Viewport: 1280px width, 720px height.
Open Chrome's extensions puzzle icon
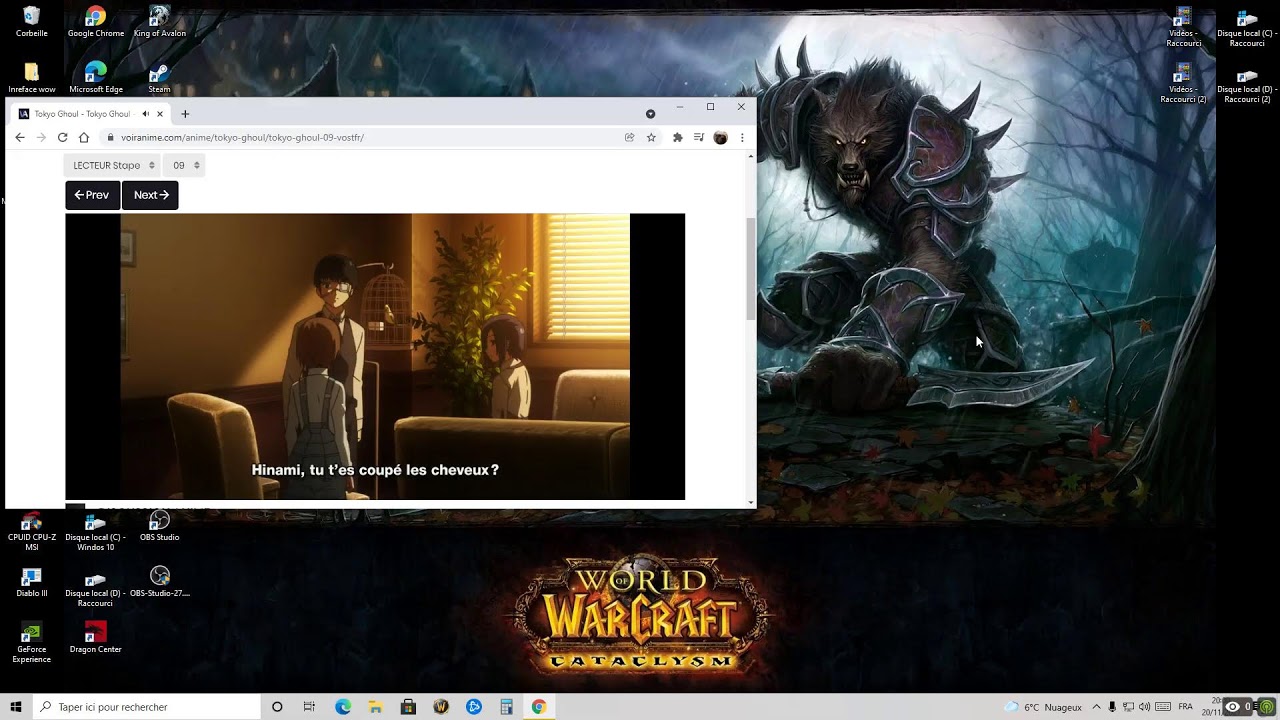click(x=677, y=137)
